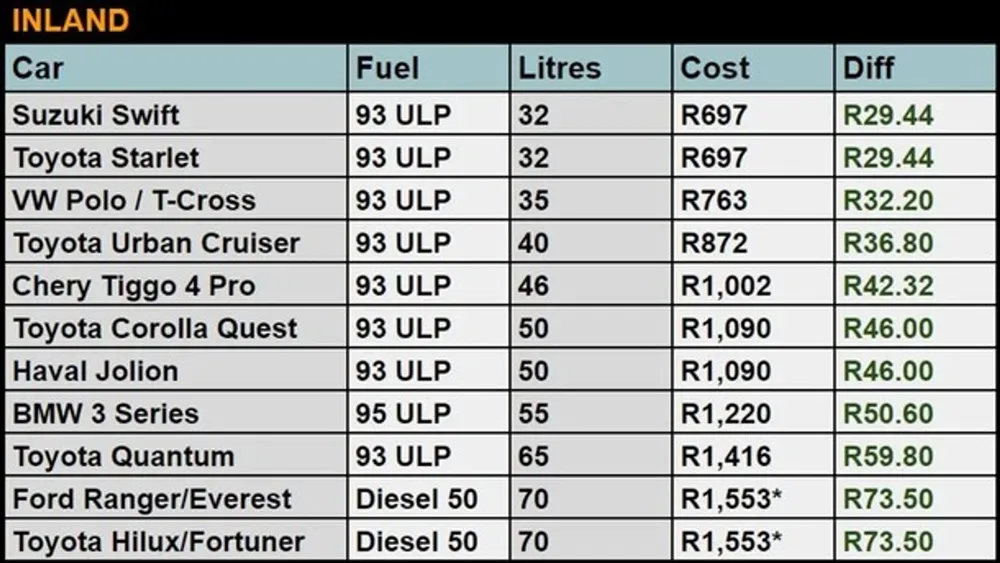
Task: Click the Cost column header
Action: pos(753,68)
